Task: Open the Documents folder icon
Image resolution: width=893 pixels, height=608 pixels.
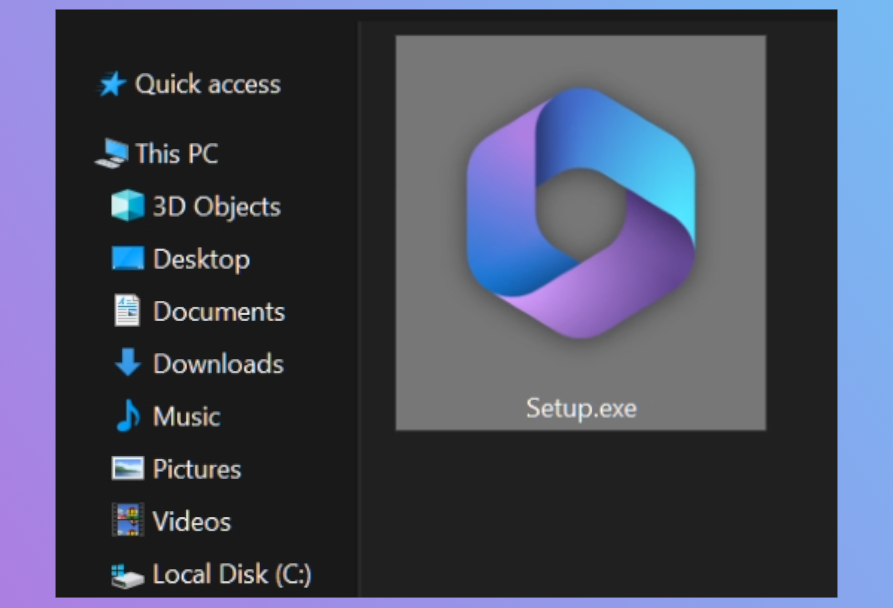Action: [x=128, y=311]
